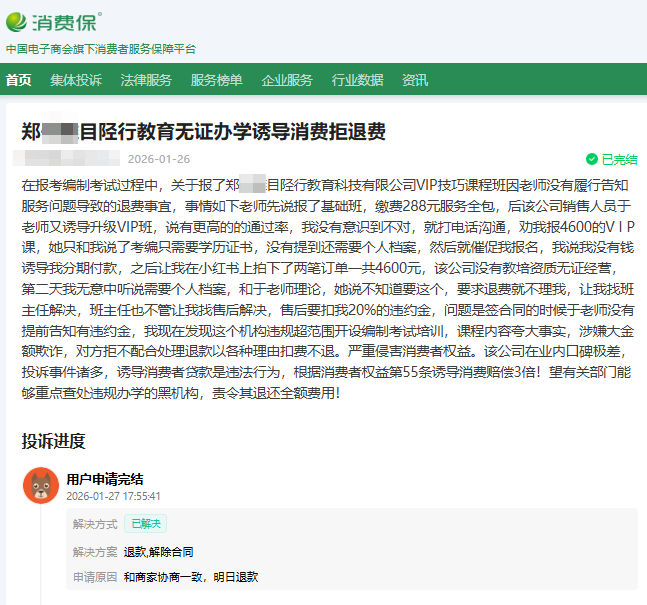Click the 2026-01-27 17:55:41 timestamp
This screenshot has height=605, width=647.
(114, 496)
